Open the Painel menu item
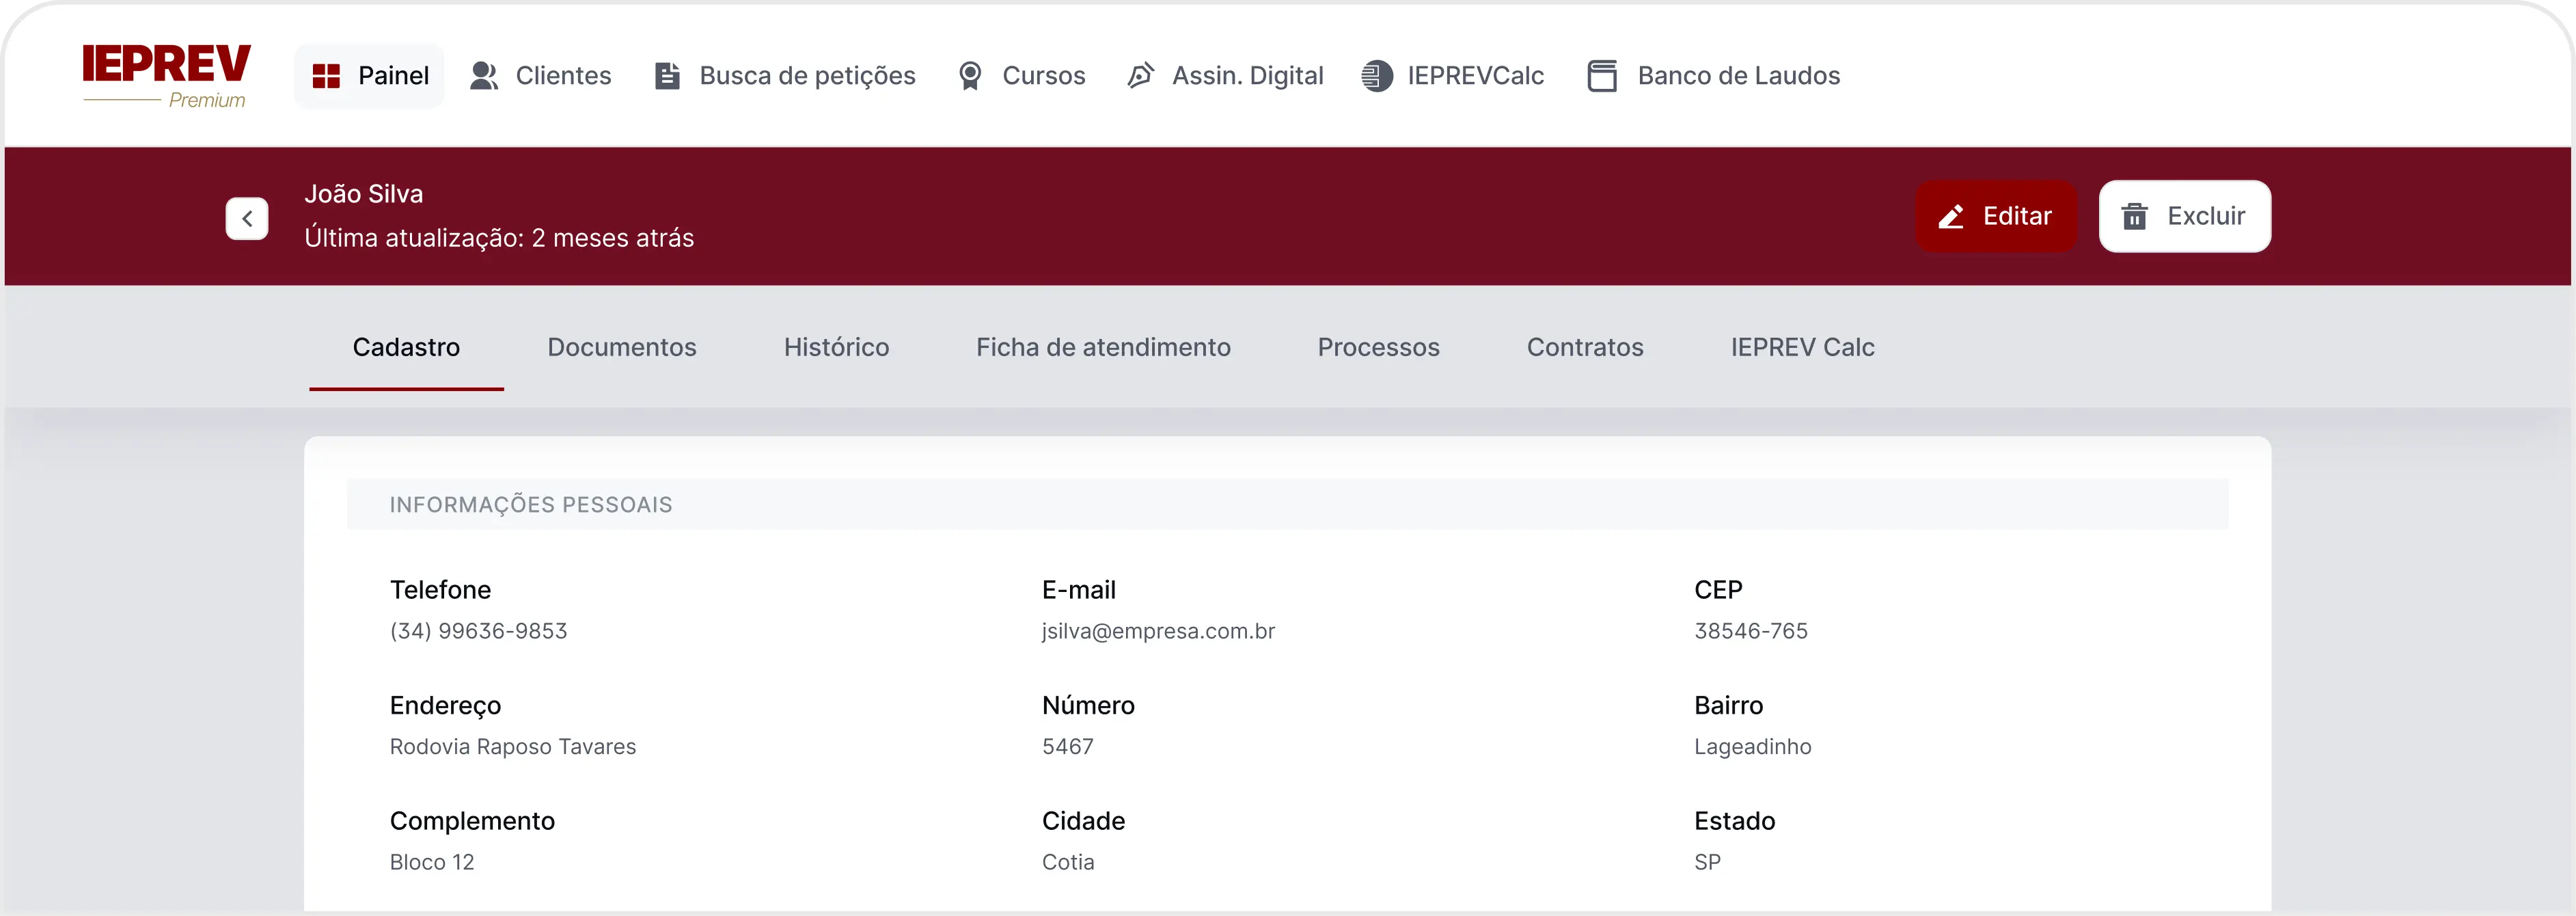2576x916 pixels. (369, 76)
